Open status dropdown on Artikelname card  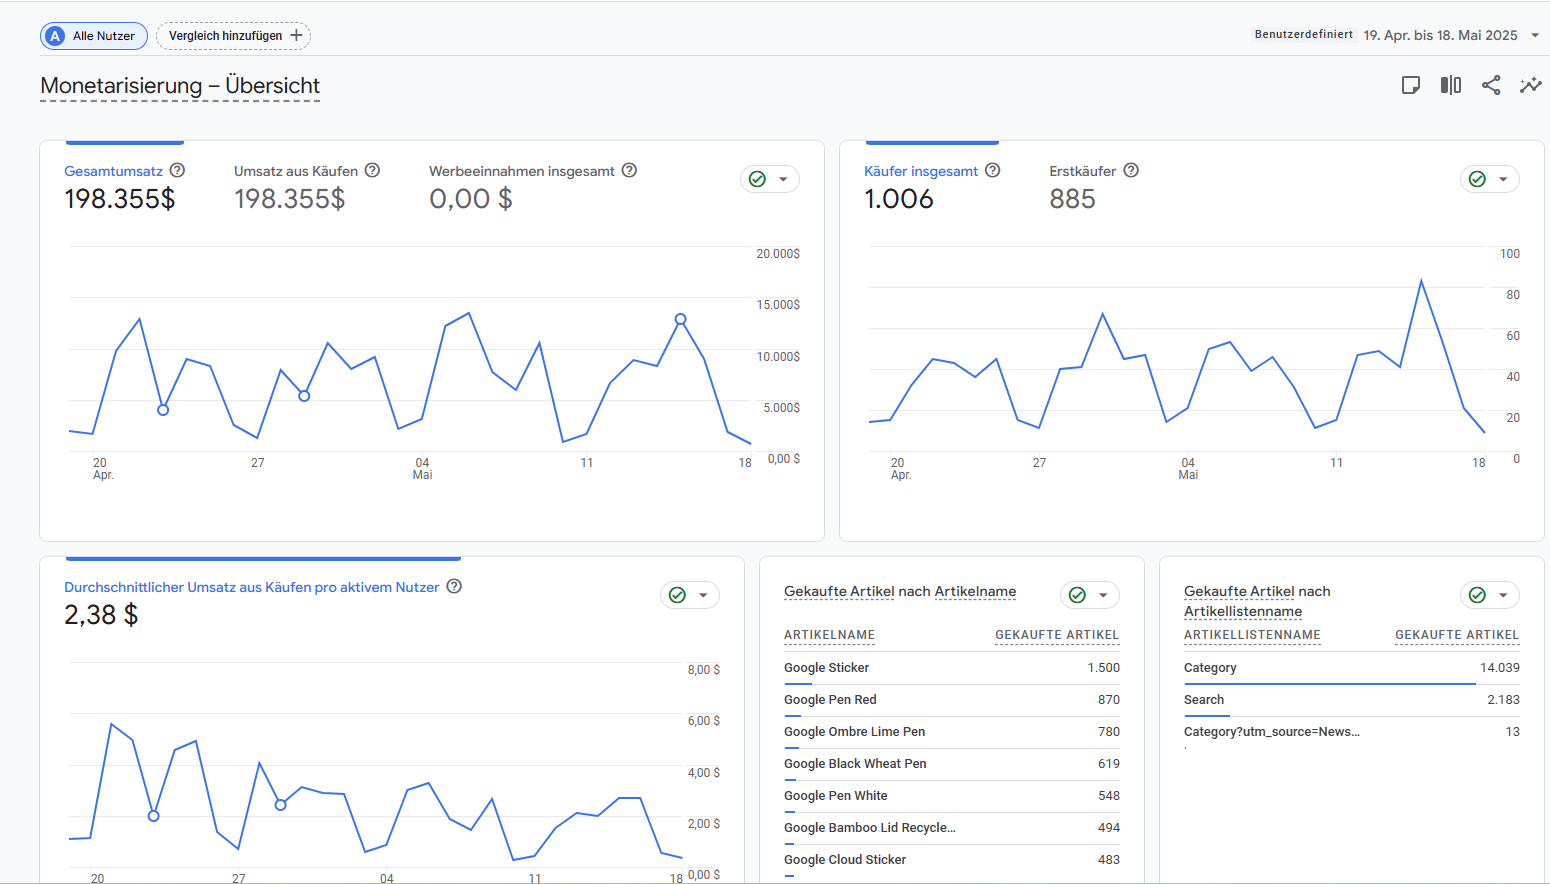(1090, 595)
